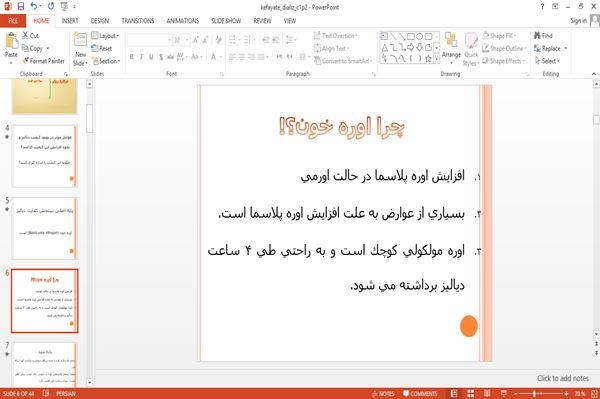This screenshot has width=600, height=399.
Task: Open the font size dropdown
Action: (x=187, y=40)
